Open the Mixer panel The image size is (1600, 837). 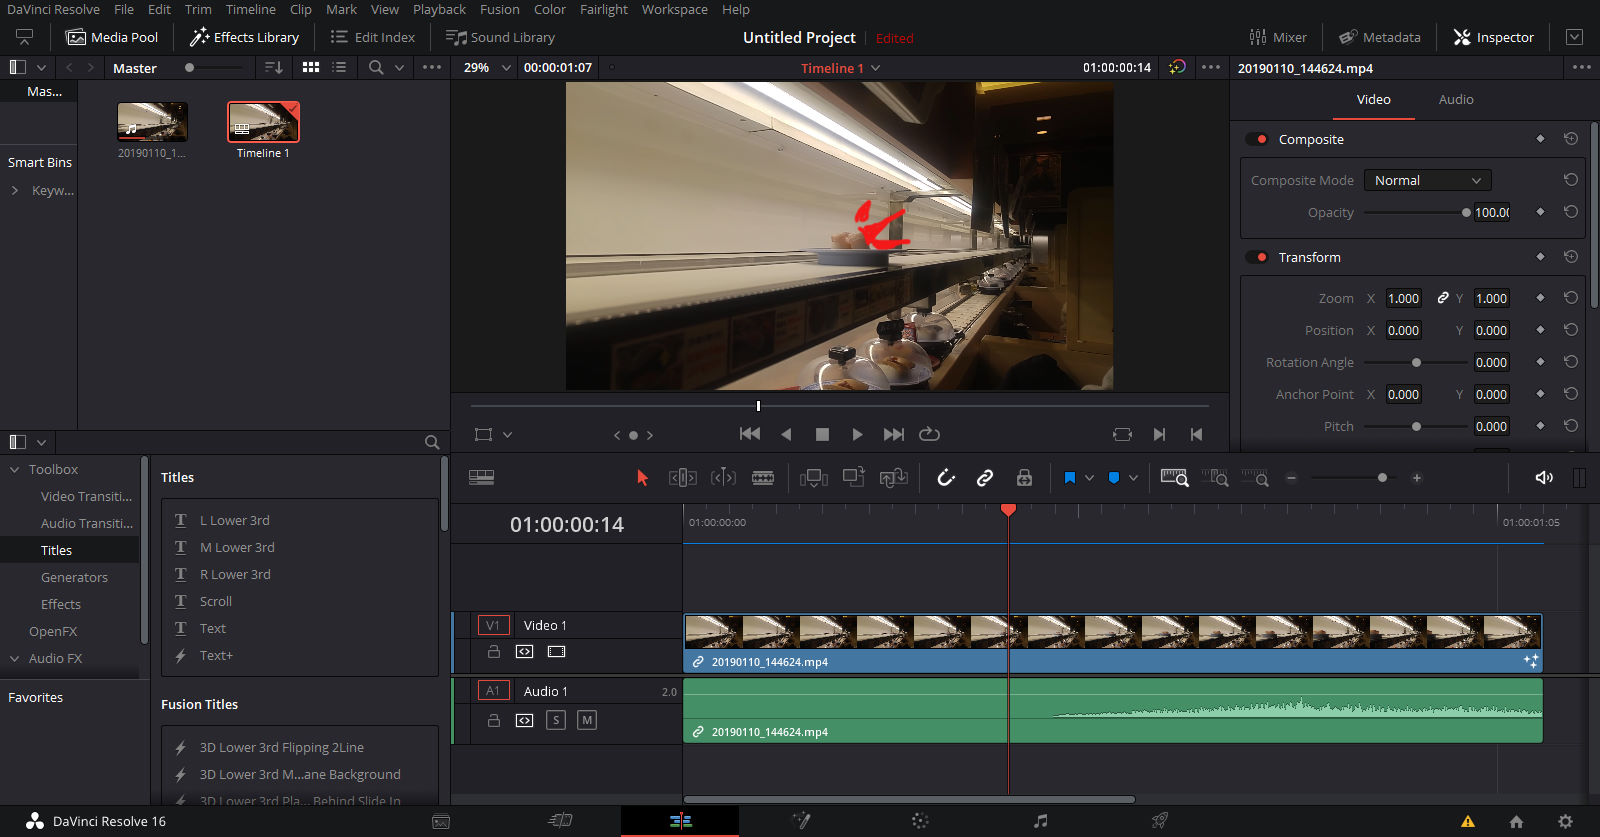(x=1278, y=37)
